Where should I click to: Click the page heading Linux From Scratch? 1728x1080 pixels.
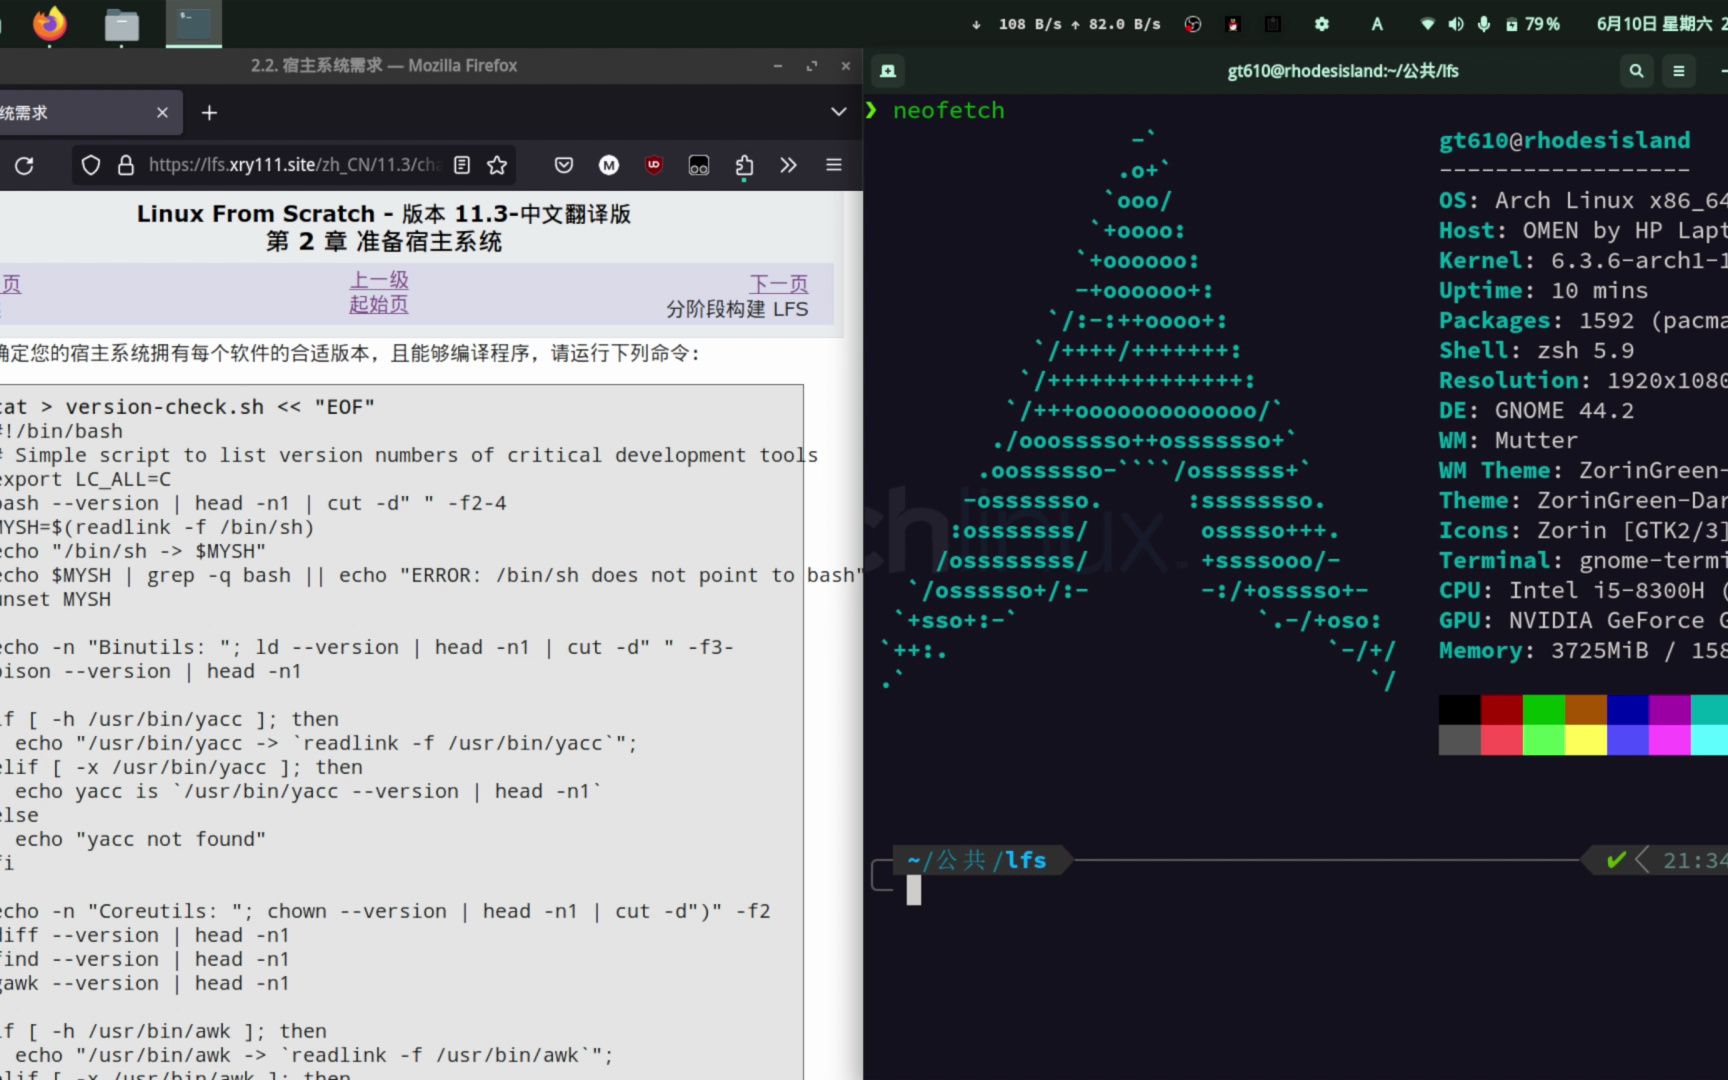tap(384, 214)
